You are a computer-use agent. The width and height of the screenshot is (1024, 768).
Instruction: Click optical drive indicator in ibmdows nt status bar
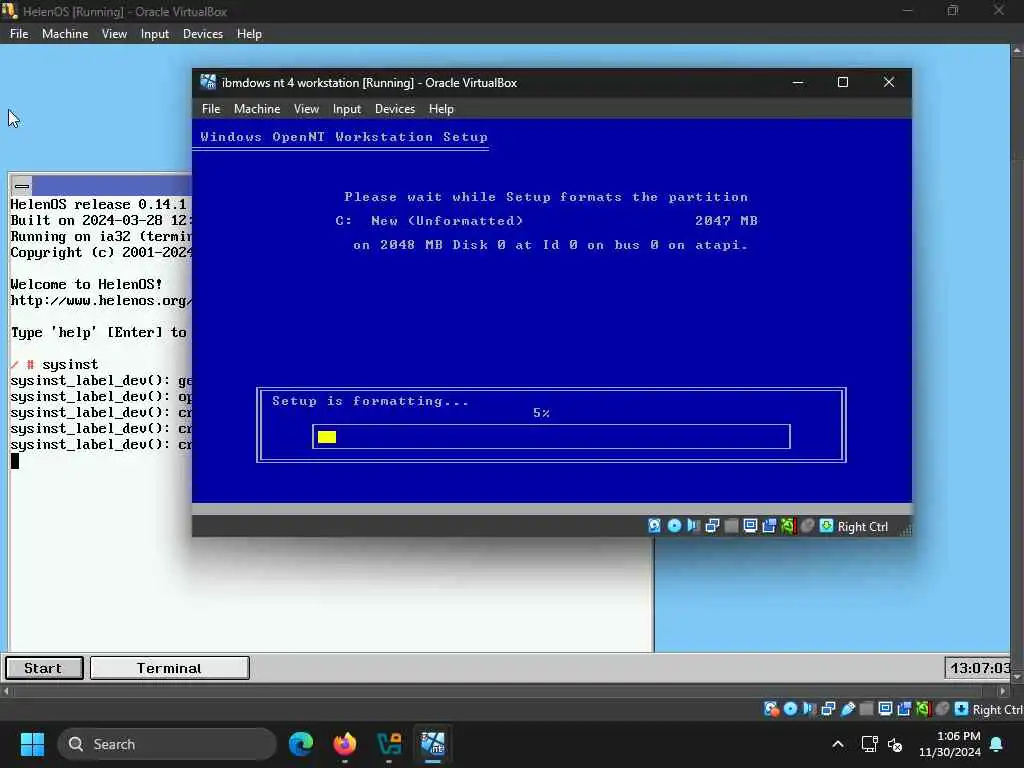pyautogui.click(x=674, y=526)
